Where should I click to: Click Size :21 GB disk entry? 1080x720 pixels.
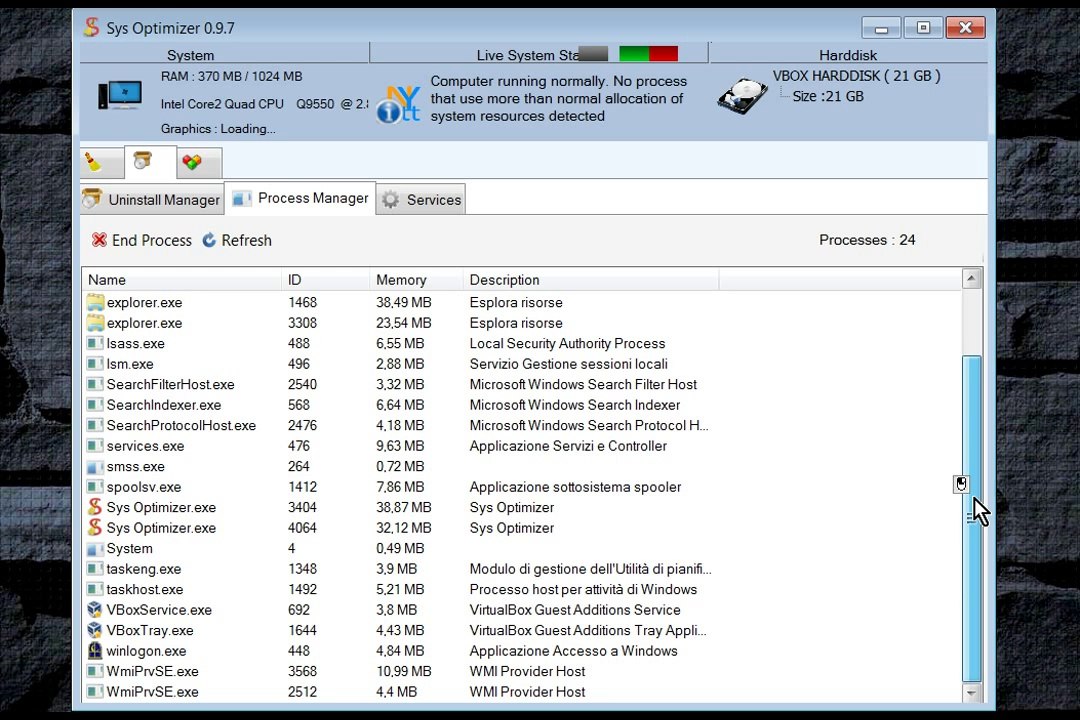pyautogui.click(x=827, y=96)
